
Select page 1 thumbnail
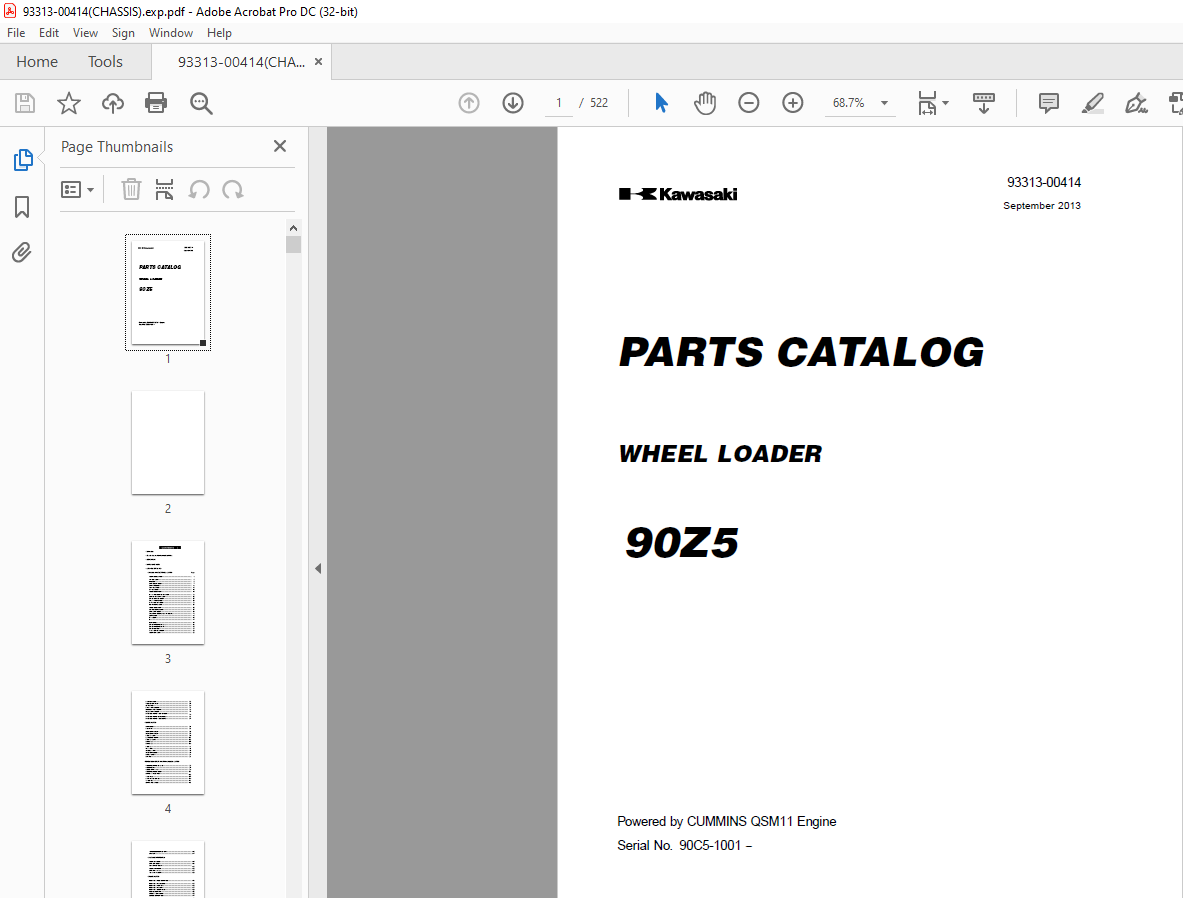[167, 292]
